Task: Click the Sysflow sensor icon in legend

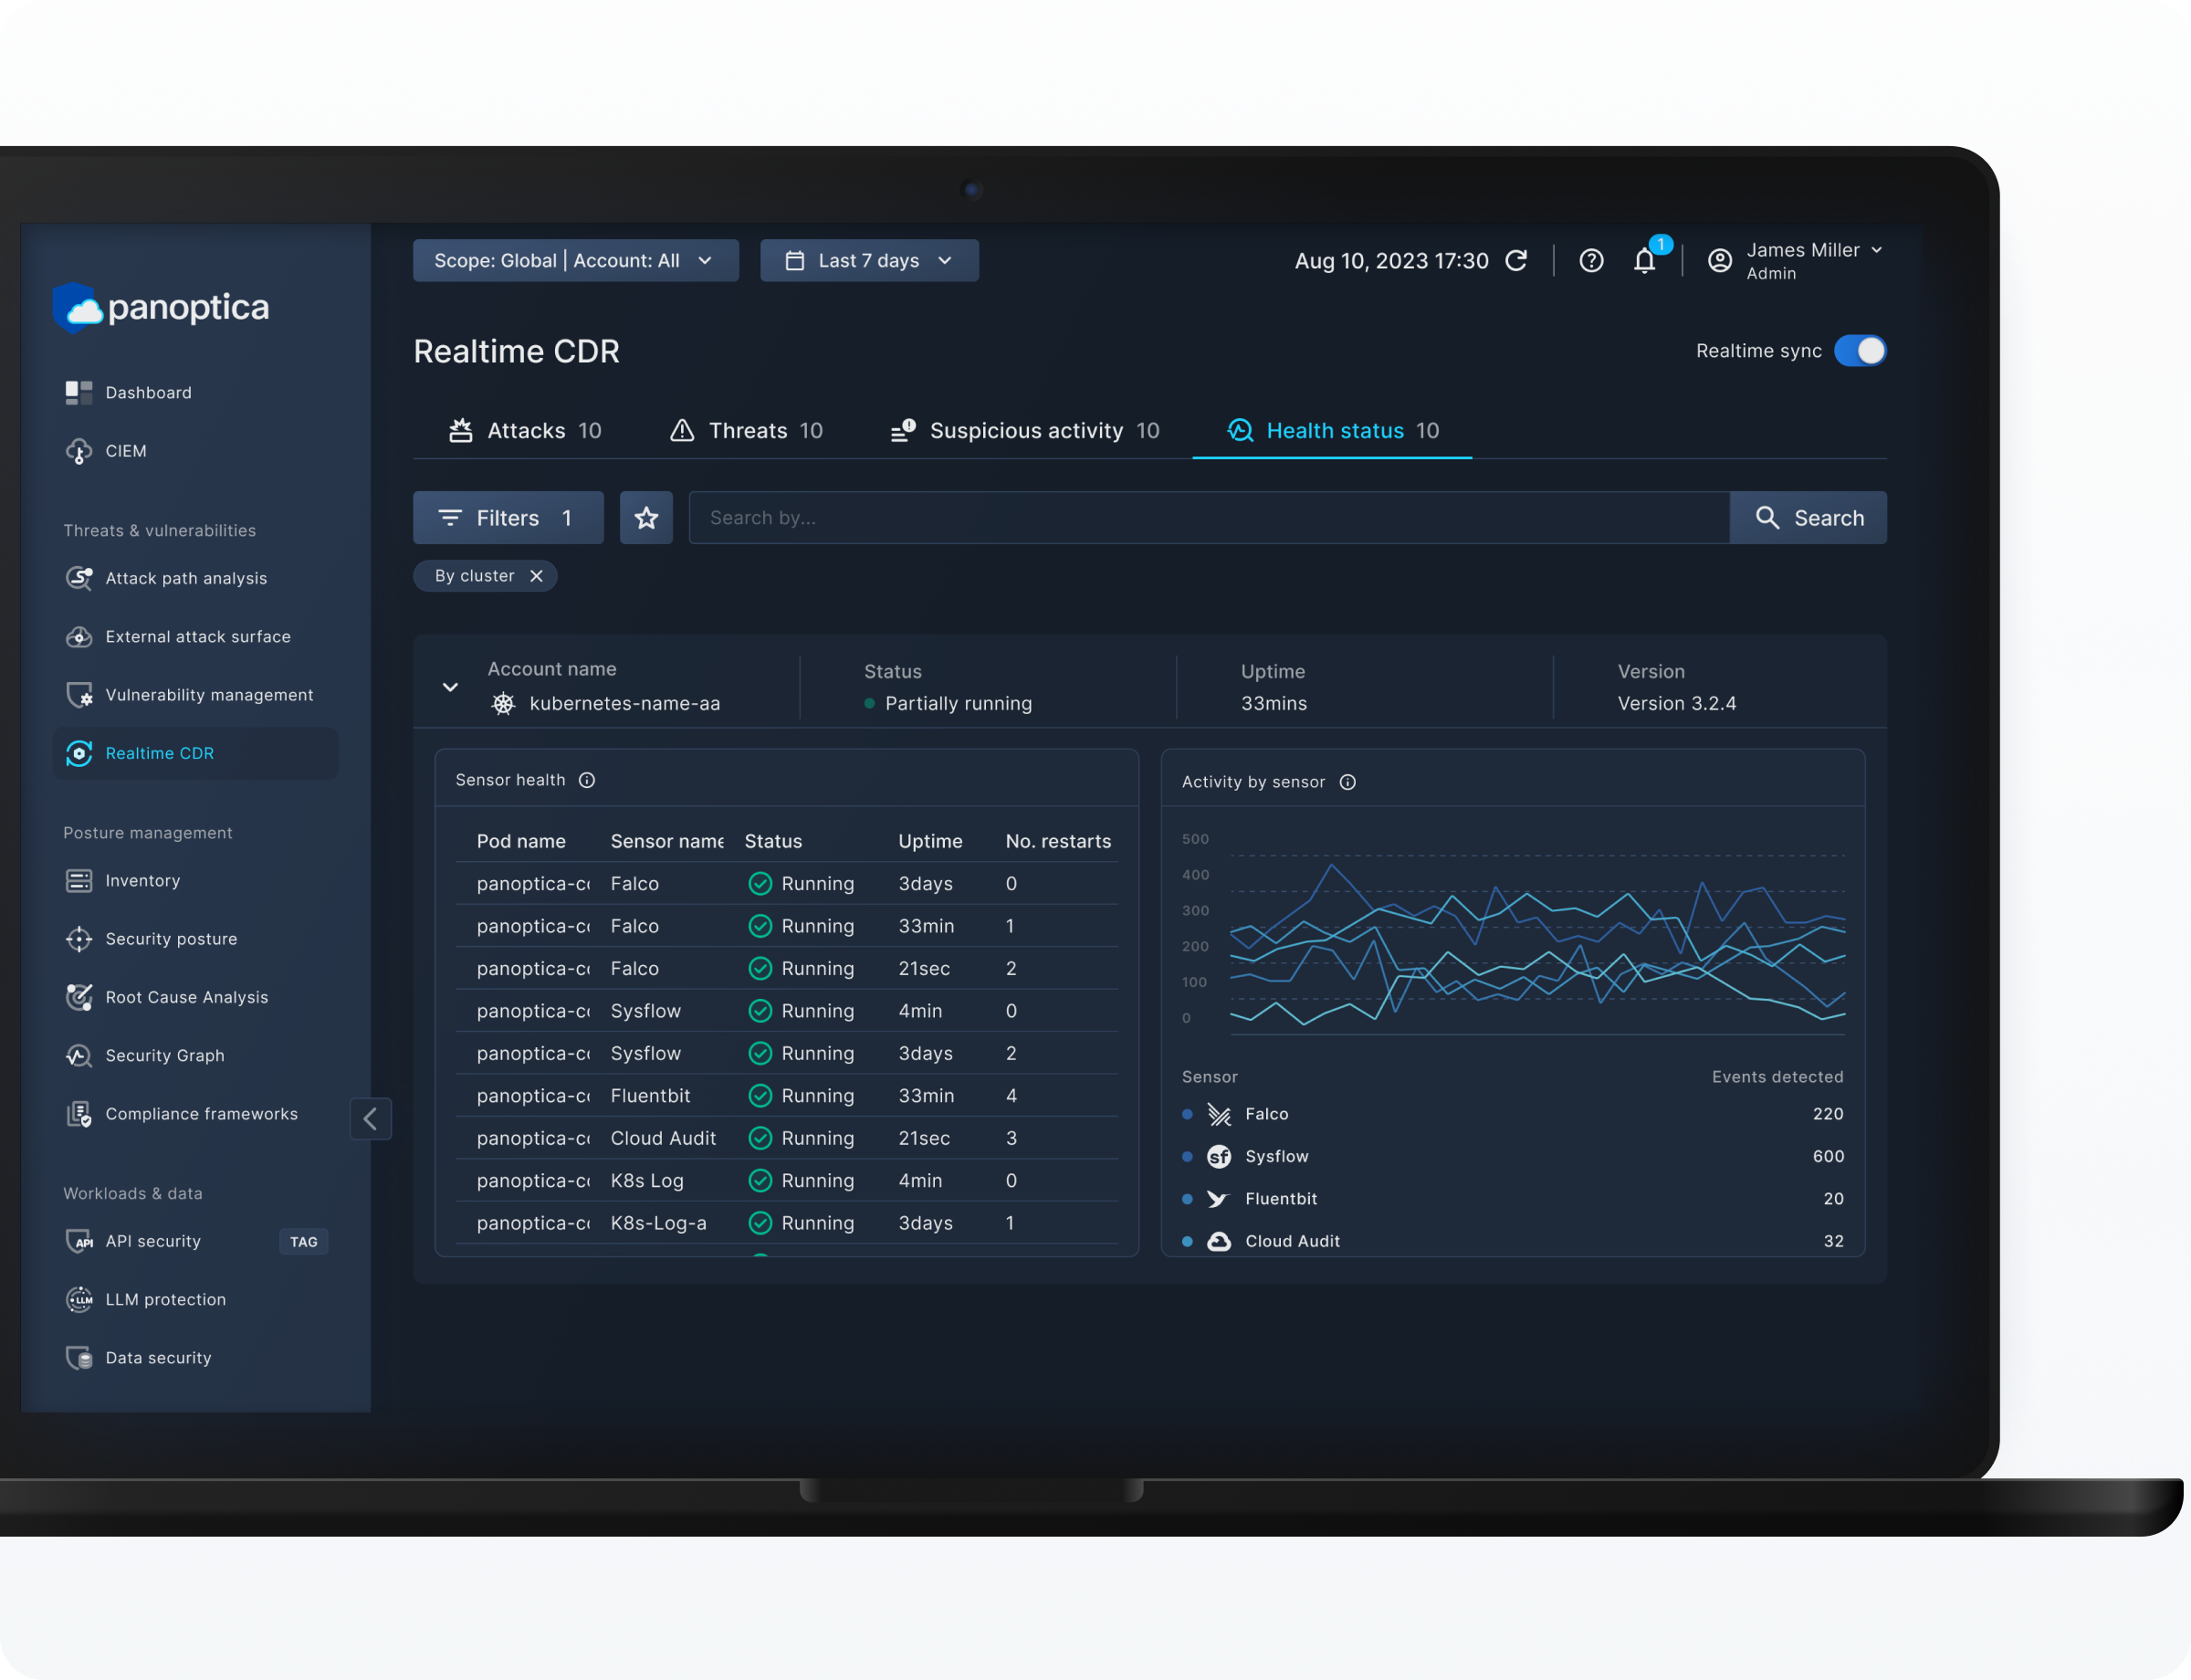Action: 1219,1157
